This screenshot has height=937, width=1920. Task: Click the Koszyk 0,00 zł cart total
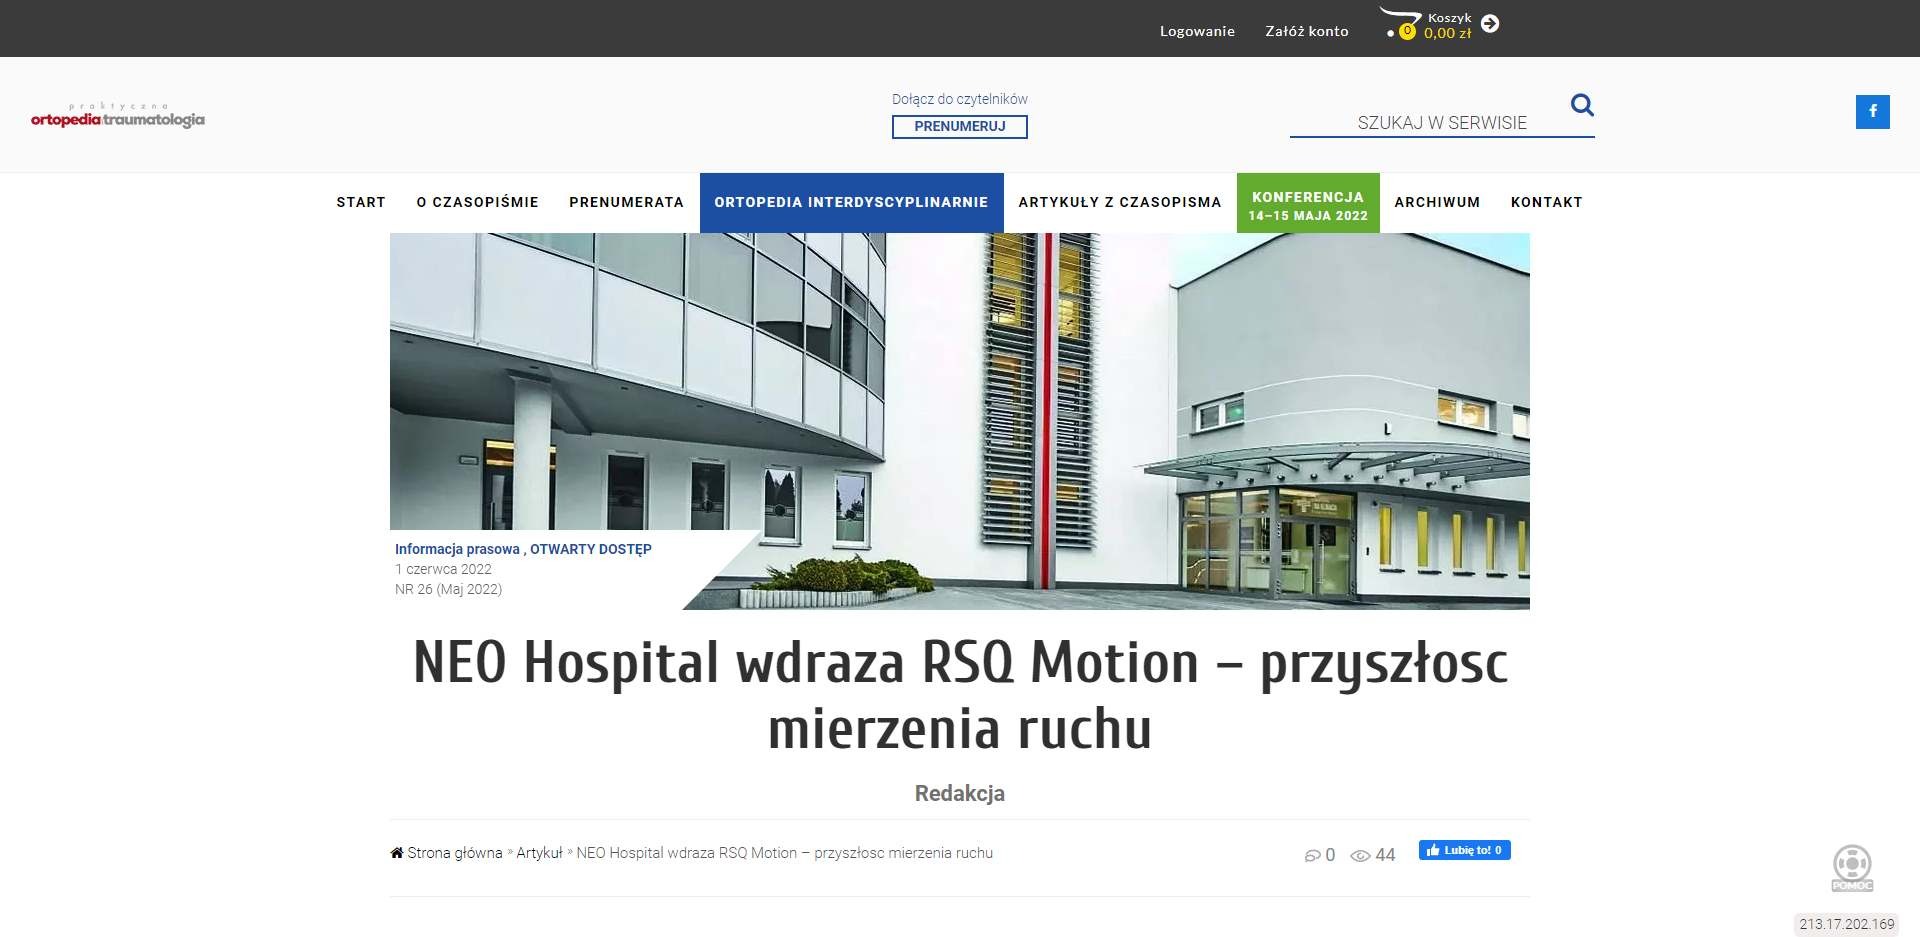[x=1448, y=26]
